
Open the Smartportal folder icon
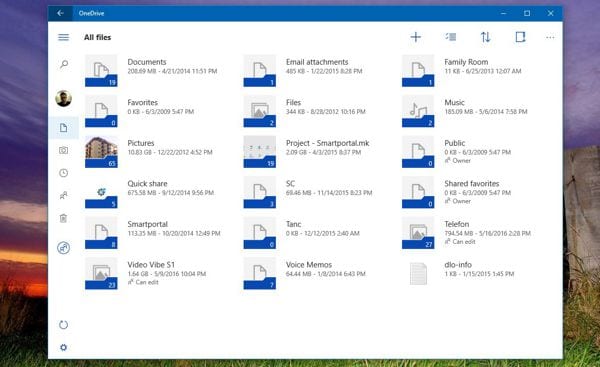101,233
